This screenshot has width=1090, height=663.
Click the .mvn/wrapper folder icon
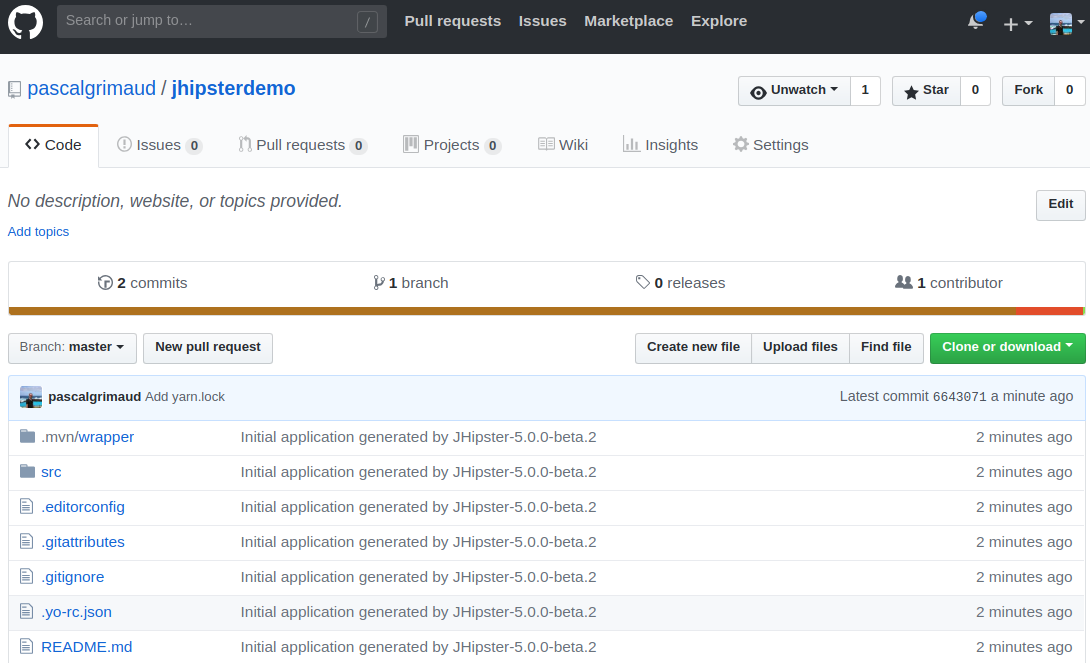pyautogui.click(x=27, y=437)
